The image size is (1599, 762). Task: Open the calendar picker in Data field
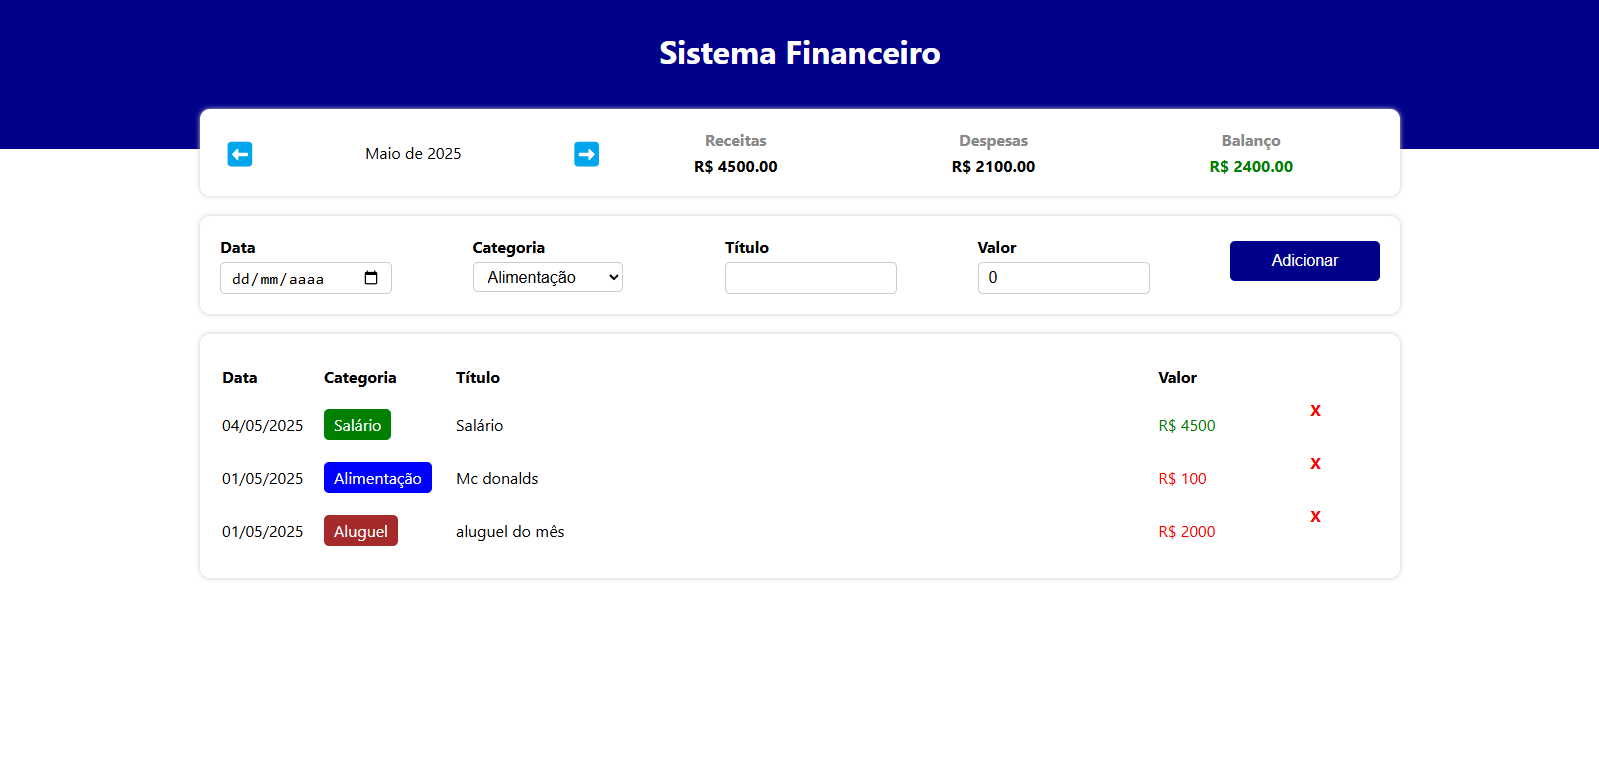coord(371,278)
